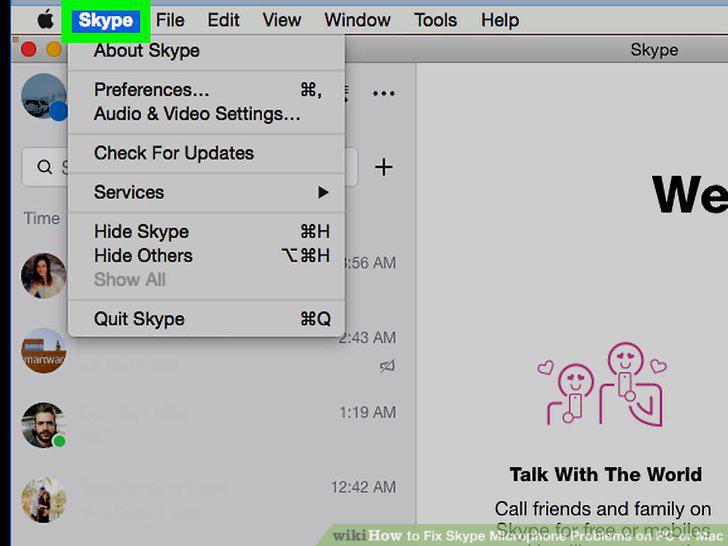Viewport: 728px width, 546px height.
Task: Choose Audio & Video Settings
Action: [206, 114]
